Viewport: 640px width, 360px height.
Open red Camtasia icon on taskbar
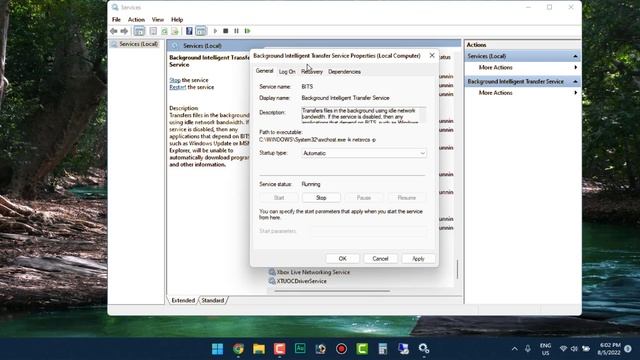click(280, 349)
